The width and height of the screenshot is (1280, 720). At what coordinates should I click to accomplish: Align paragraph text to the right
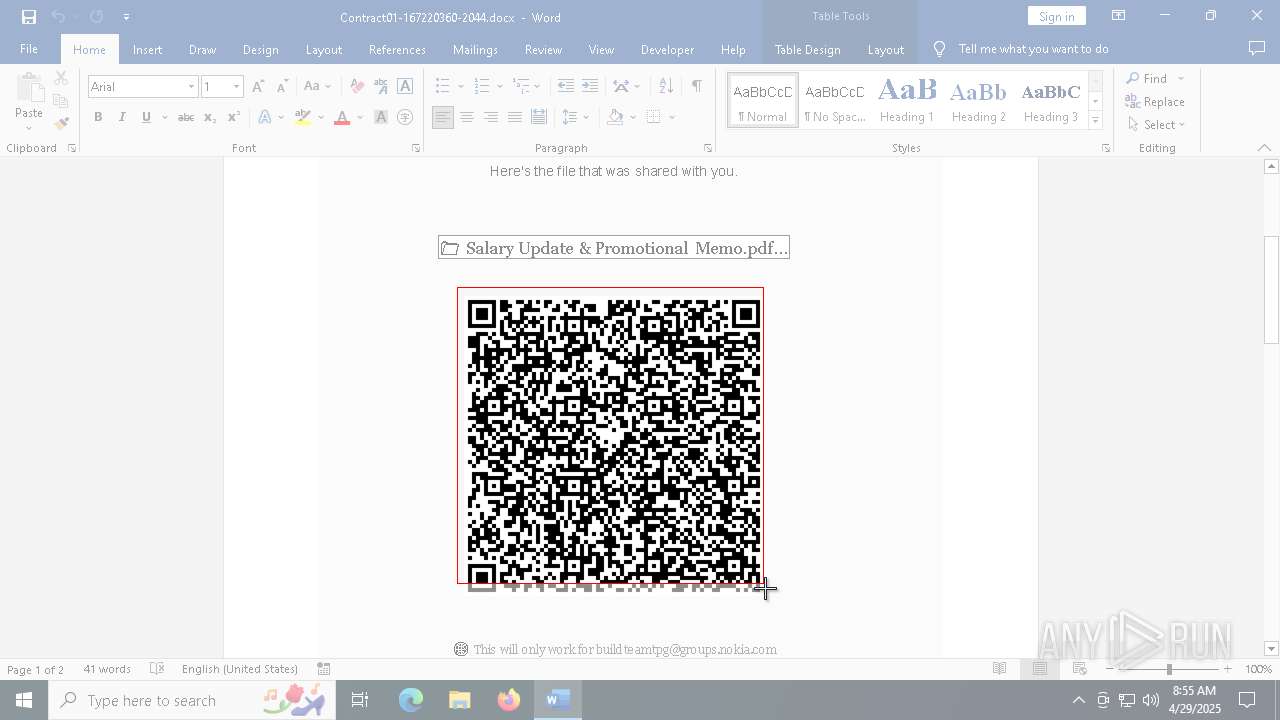click(490, 117)
